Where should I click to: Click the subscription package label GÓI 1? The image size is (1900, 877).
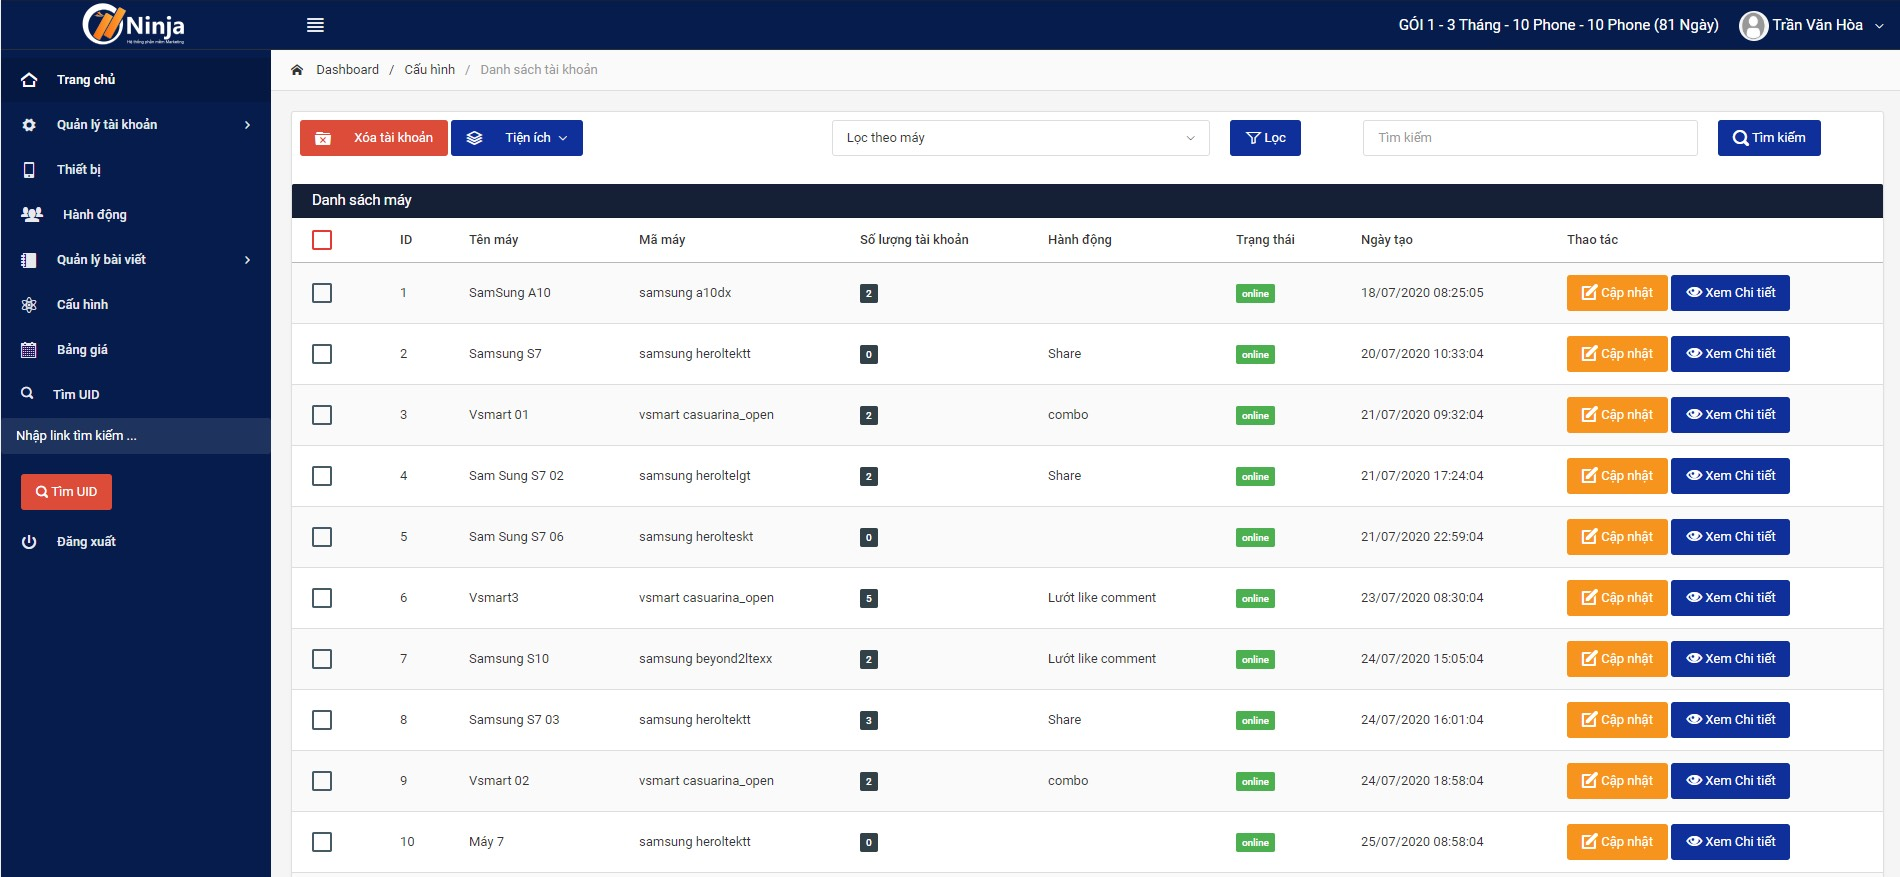pyautogui.click(x=1558, y=25)
